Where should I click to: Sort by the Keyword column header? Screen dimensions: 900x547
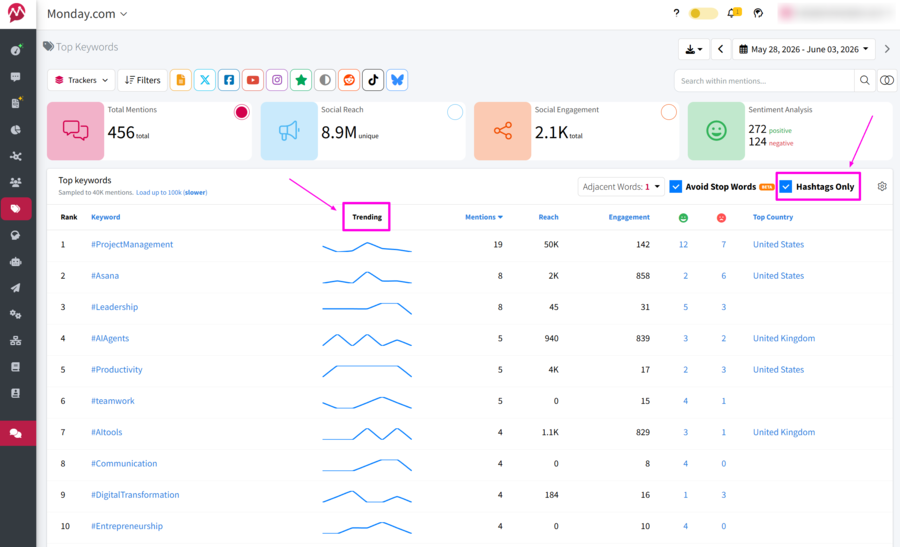pos(106,217)
